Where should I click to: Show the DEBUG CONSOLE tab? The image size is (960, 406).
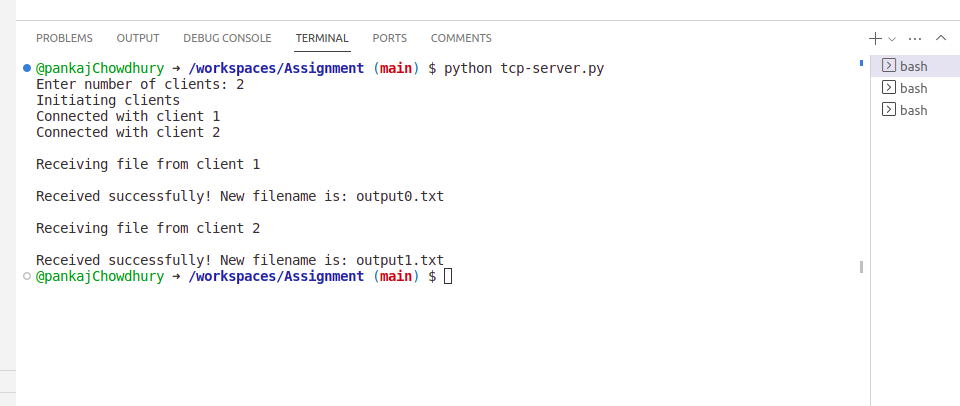[227, 38]
